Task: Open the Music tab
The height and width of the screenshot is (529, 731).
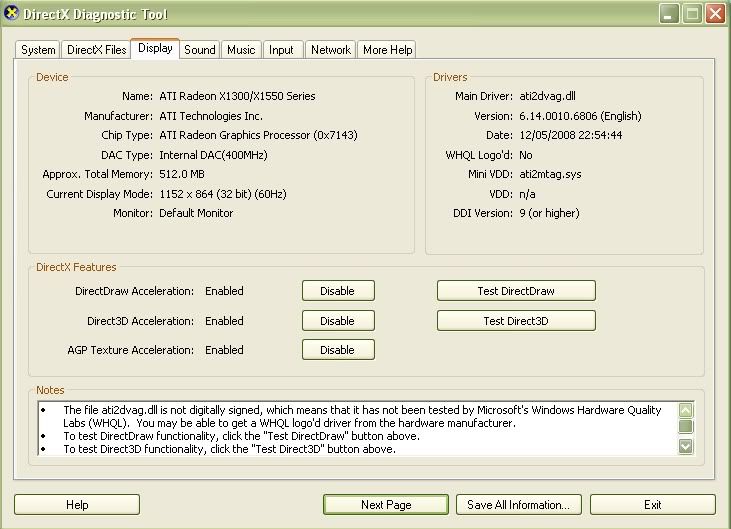Action: pyautogui.click(x=241, y=49)
